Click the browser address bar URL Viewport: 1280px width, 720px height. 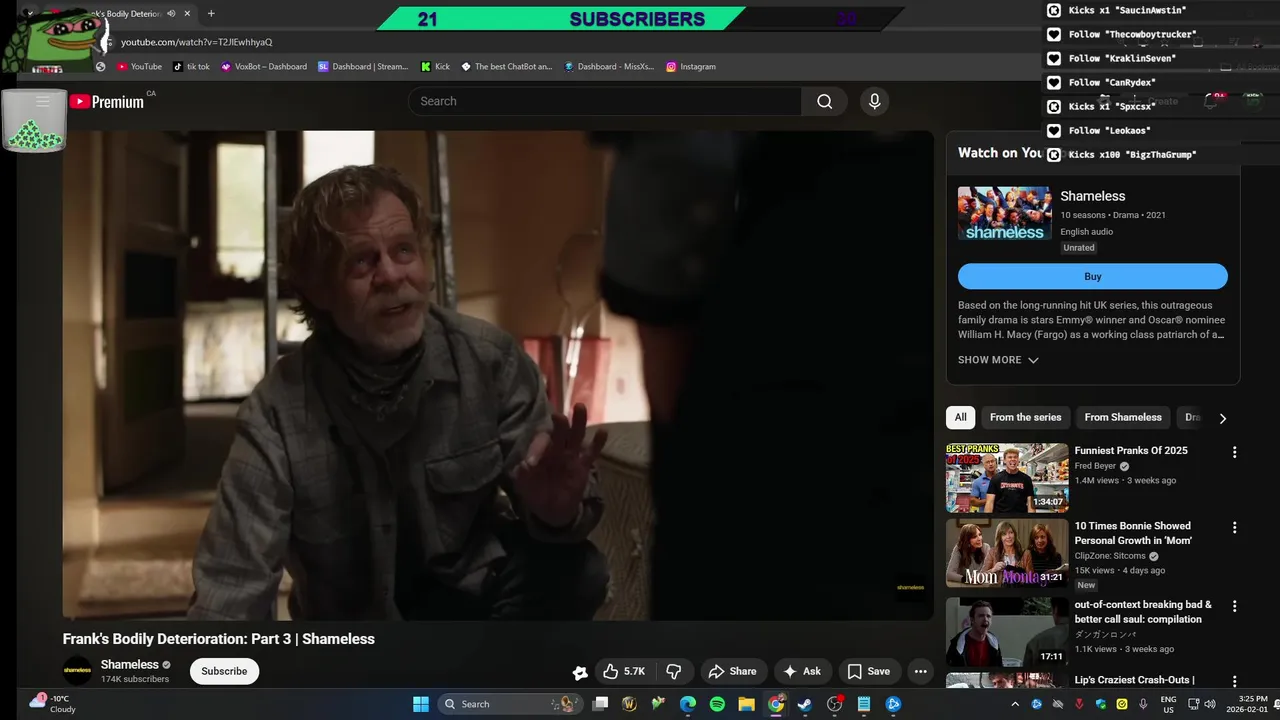click(197, 42)
